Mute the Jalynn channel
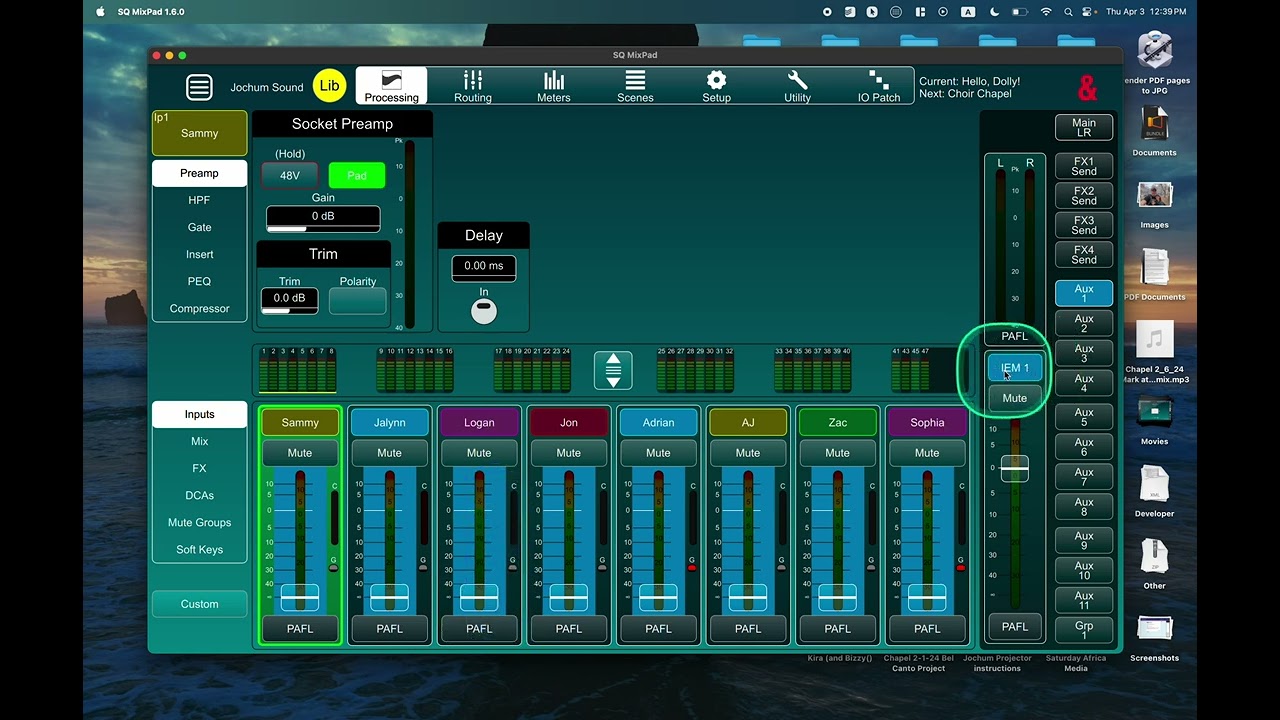 click(x=389, y=453)
